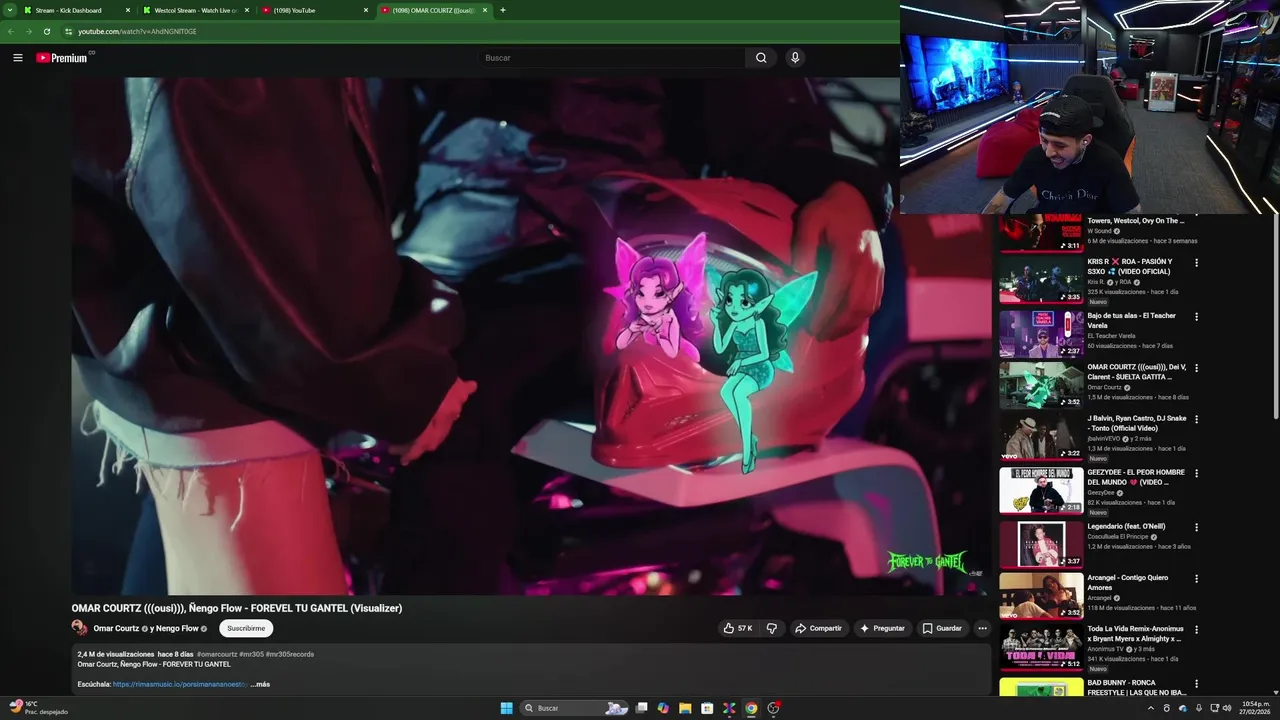This screenshot has width=1280, height=720.
Task: Follow the rimasmusic.lnk.to Escúchala link
Action: (x=180, y=684)
